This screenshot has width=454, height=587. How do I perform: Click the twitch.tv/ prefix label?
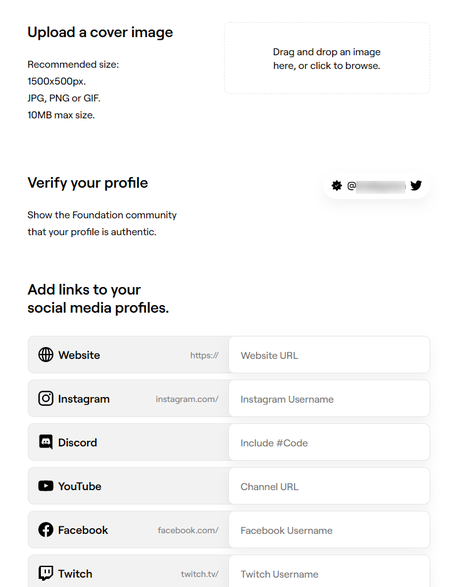pyautogui.click(x=200, y=574)
